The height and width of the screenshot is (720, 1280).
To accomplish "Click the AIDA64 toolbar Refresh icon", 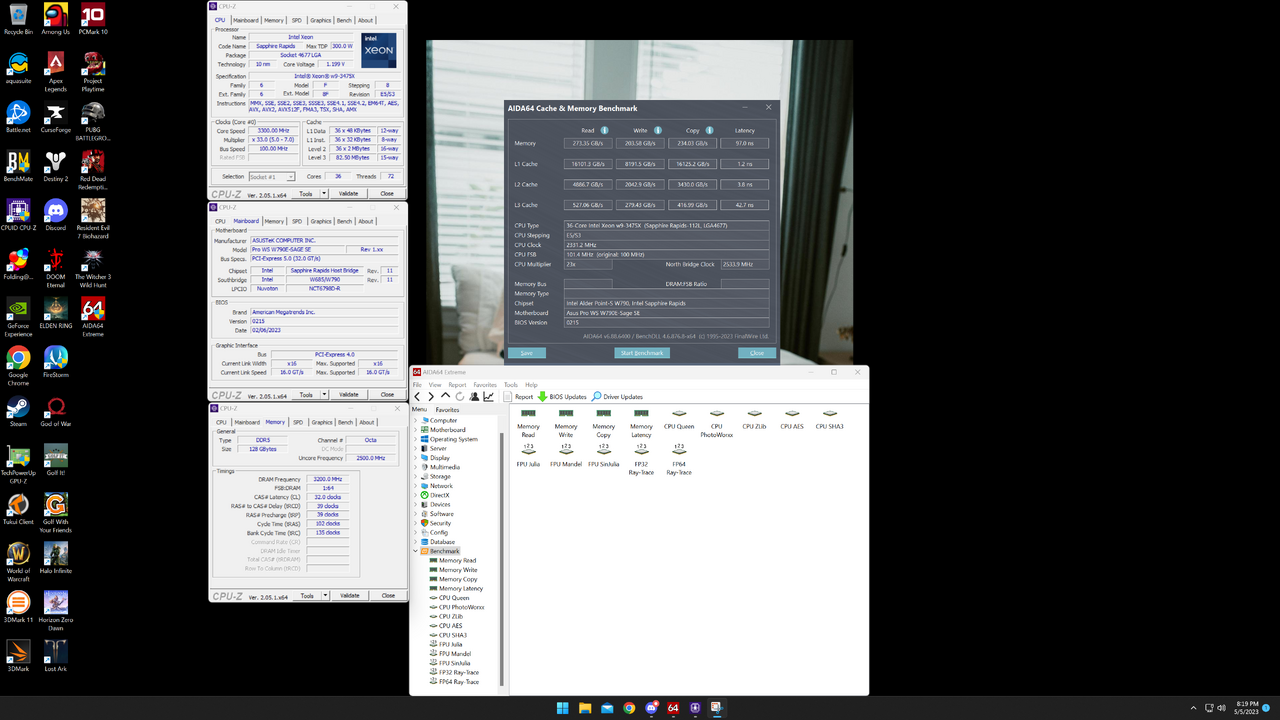I will (x=460, y=397).
